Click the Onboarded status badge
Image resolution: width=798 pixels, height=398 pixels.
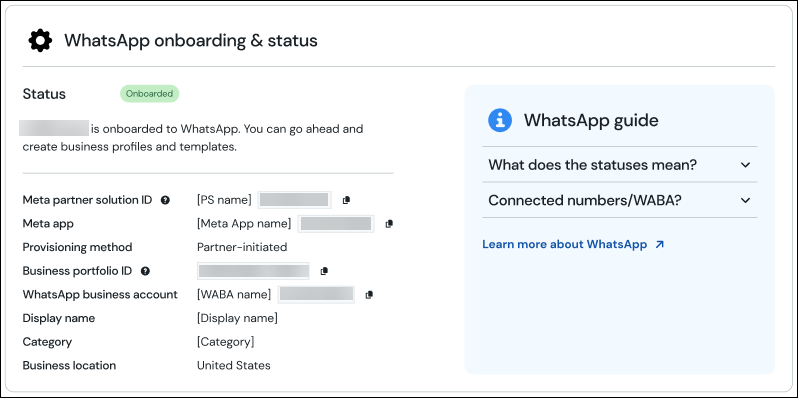(x=150, y=94)
